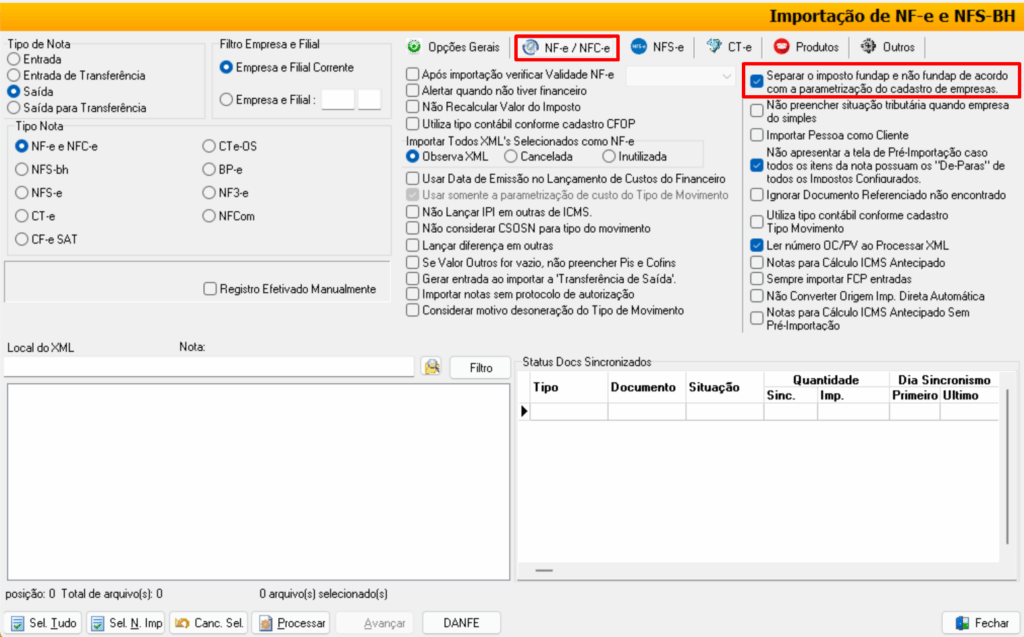Open the Produtos tab
The height and width of the screenshot is (637, 1024).
coord(806,47)
